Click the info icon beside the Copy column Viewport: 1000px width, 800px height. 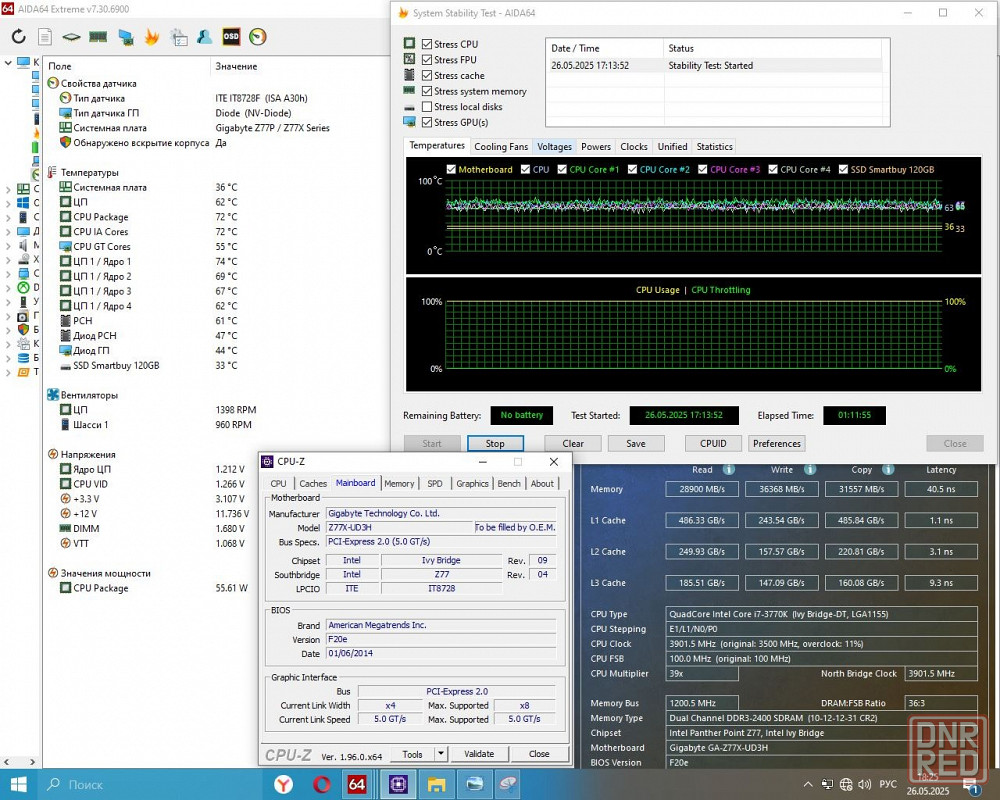pos(887,470)
